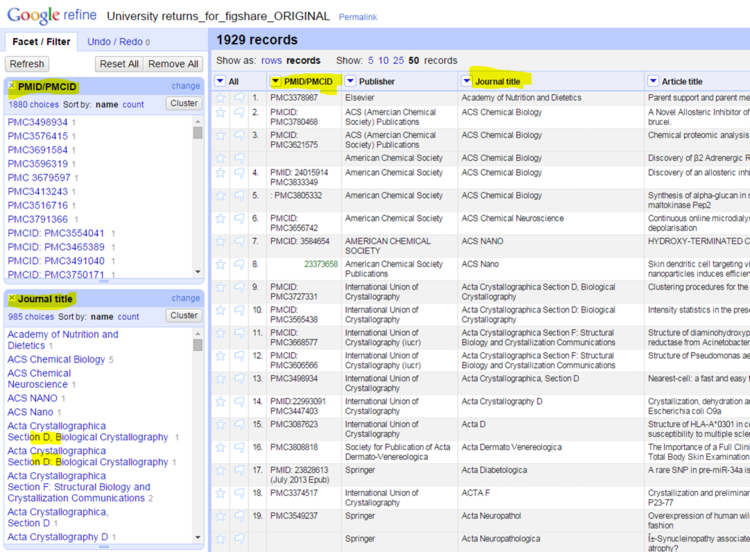Flag row 17 Acta Diabetologica record

click(x=239, y=471)
